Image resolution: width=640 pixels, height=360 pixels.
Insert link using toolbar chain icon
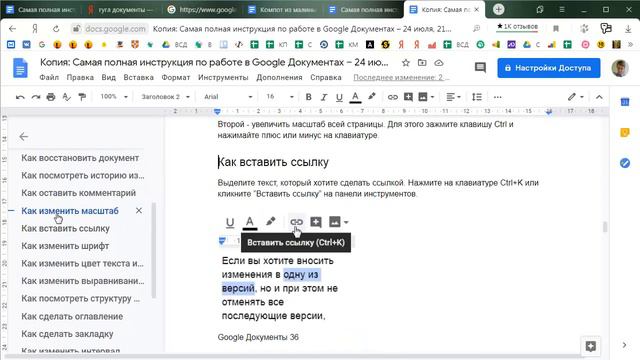pos(393,97)
